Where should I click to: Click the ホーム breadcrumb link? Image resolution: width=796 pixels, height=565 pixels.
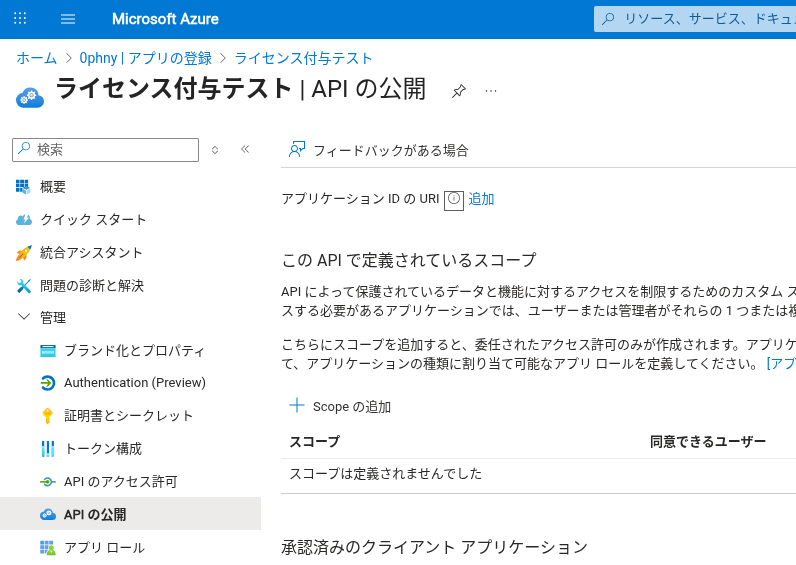(x=37, y=58)
